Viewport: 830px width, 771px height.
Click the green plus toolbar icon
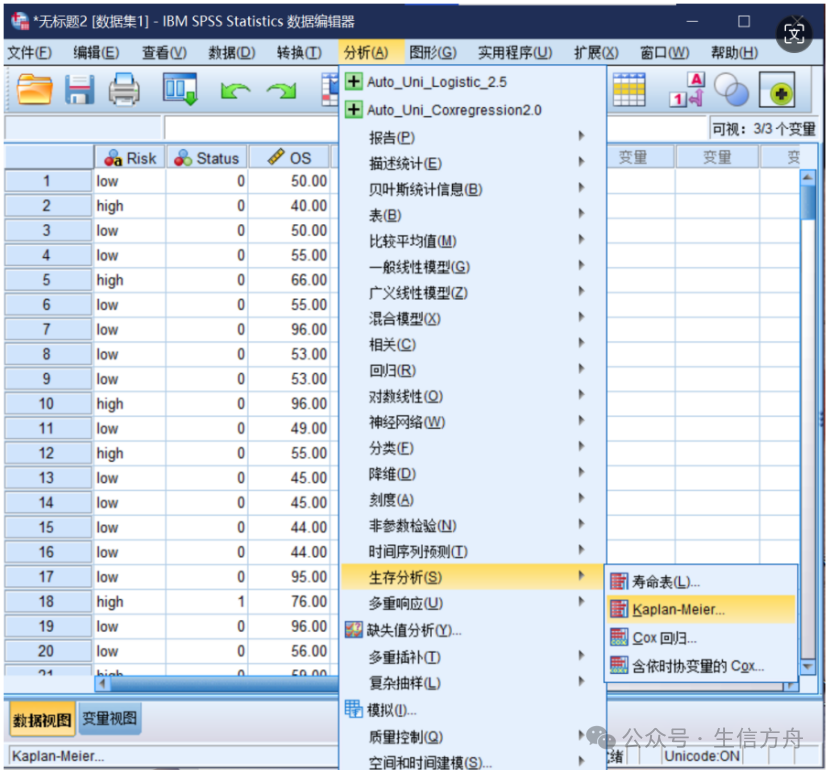(x=777, y=90)
